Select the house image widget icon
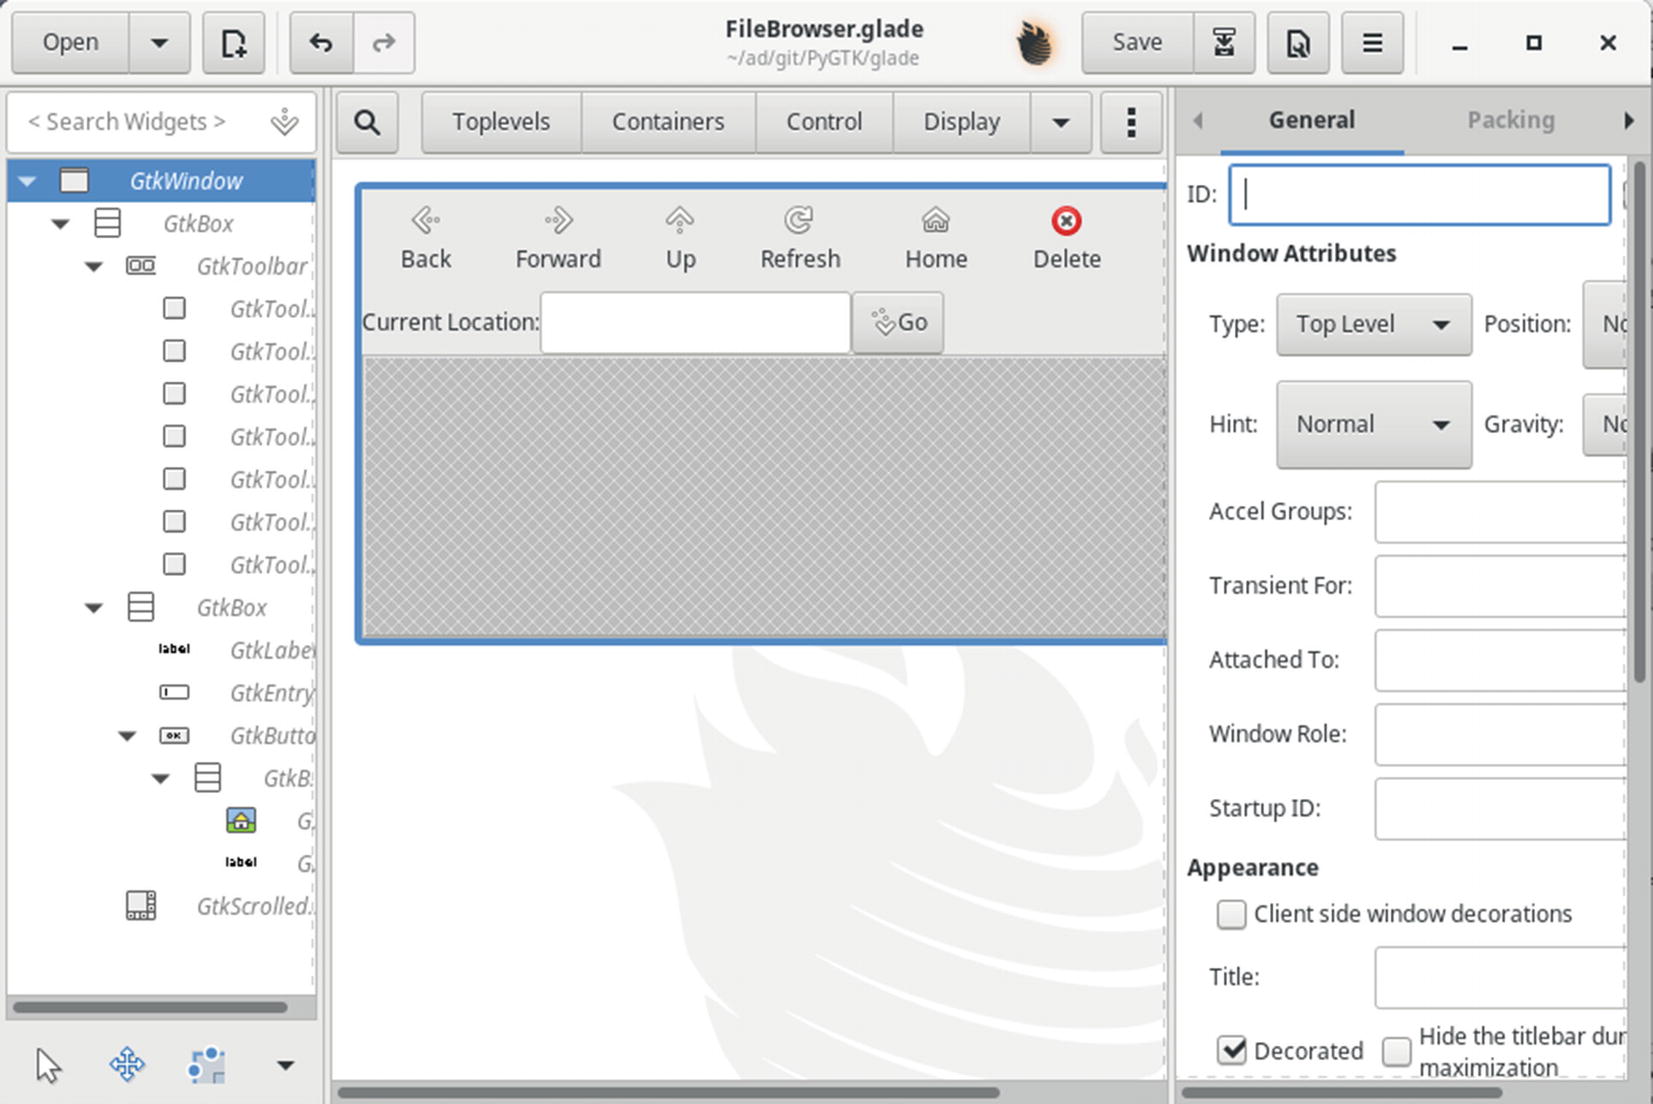 (x=241, y=821)
